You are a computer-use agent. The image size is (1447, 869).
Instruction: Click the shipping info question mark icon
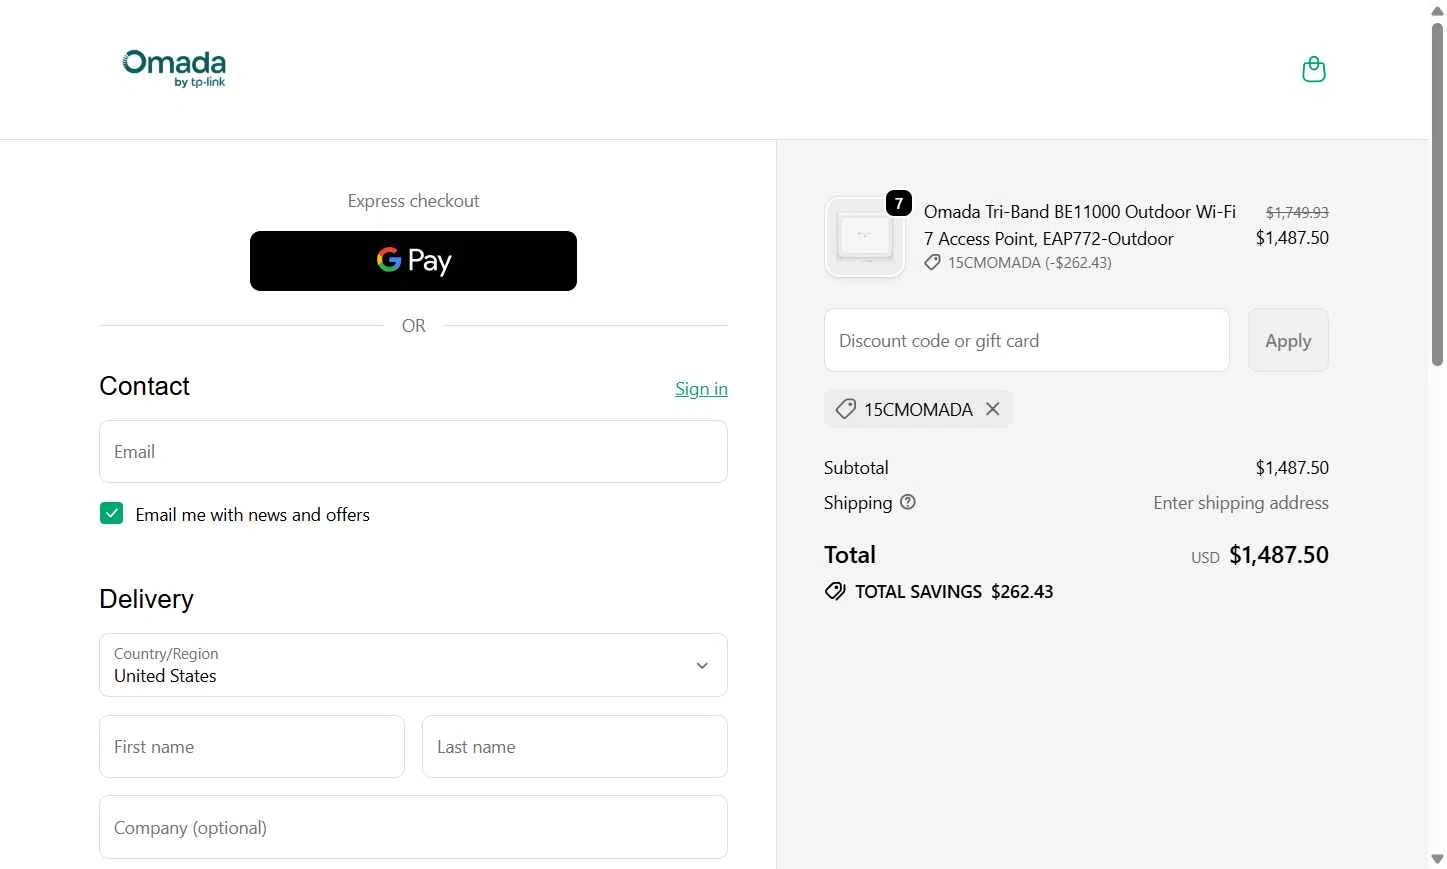(x=908, y=502)
